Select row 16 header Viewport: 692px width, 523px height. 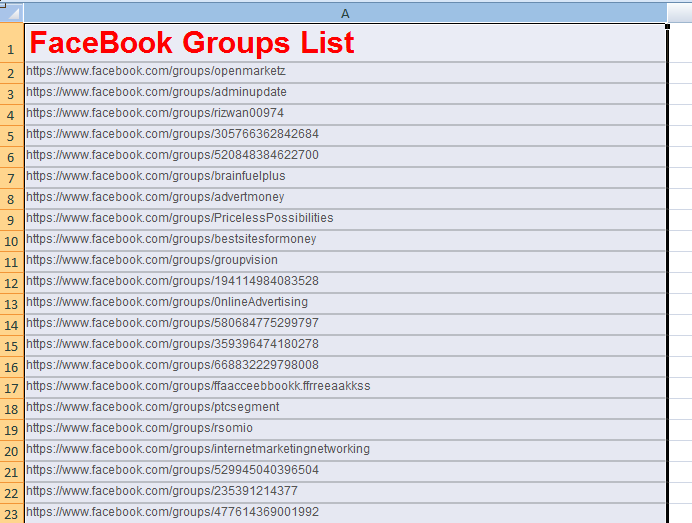(x=12, y=366)
